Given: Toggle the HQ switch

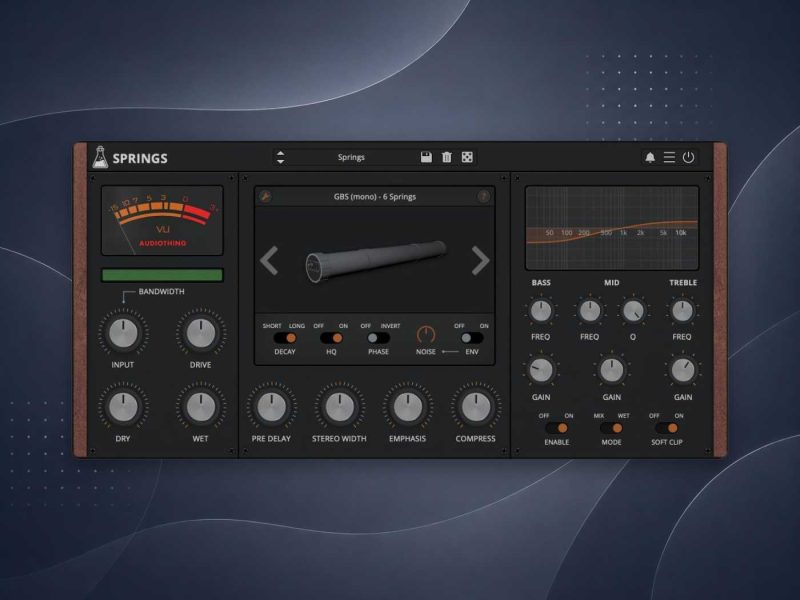Looking at the screenshot, I should coord(331,338).
